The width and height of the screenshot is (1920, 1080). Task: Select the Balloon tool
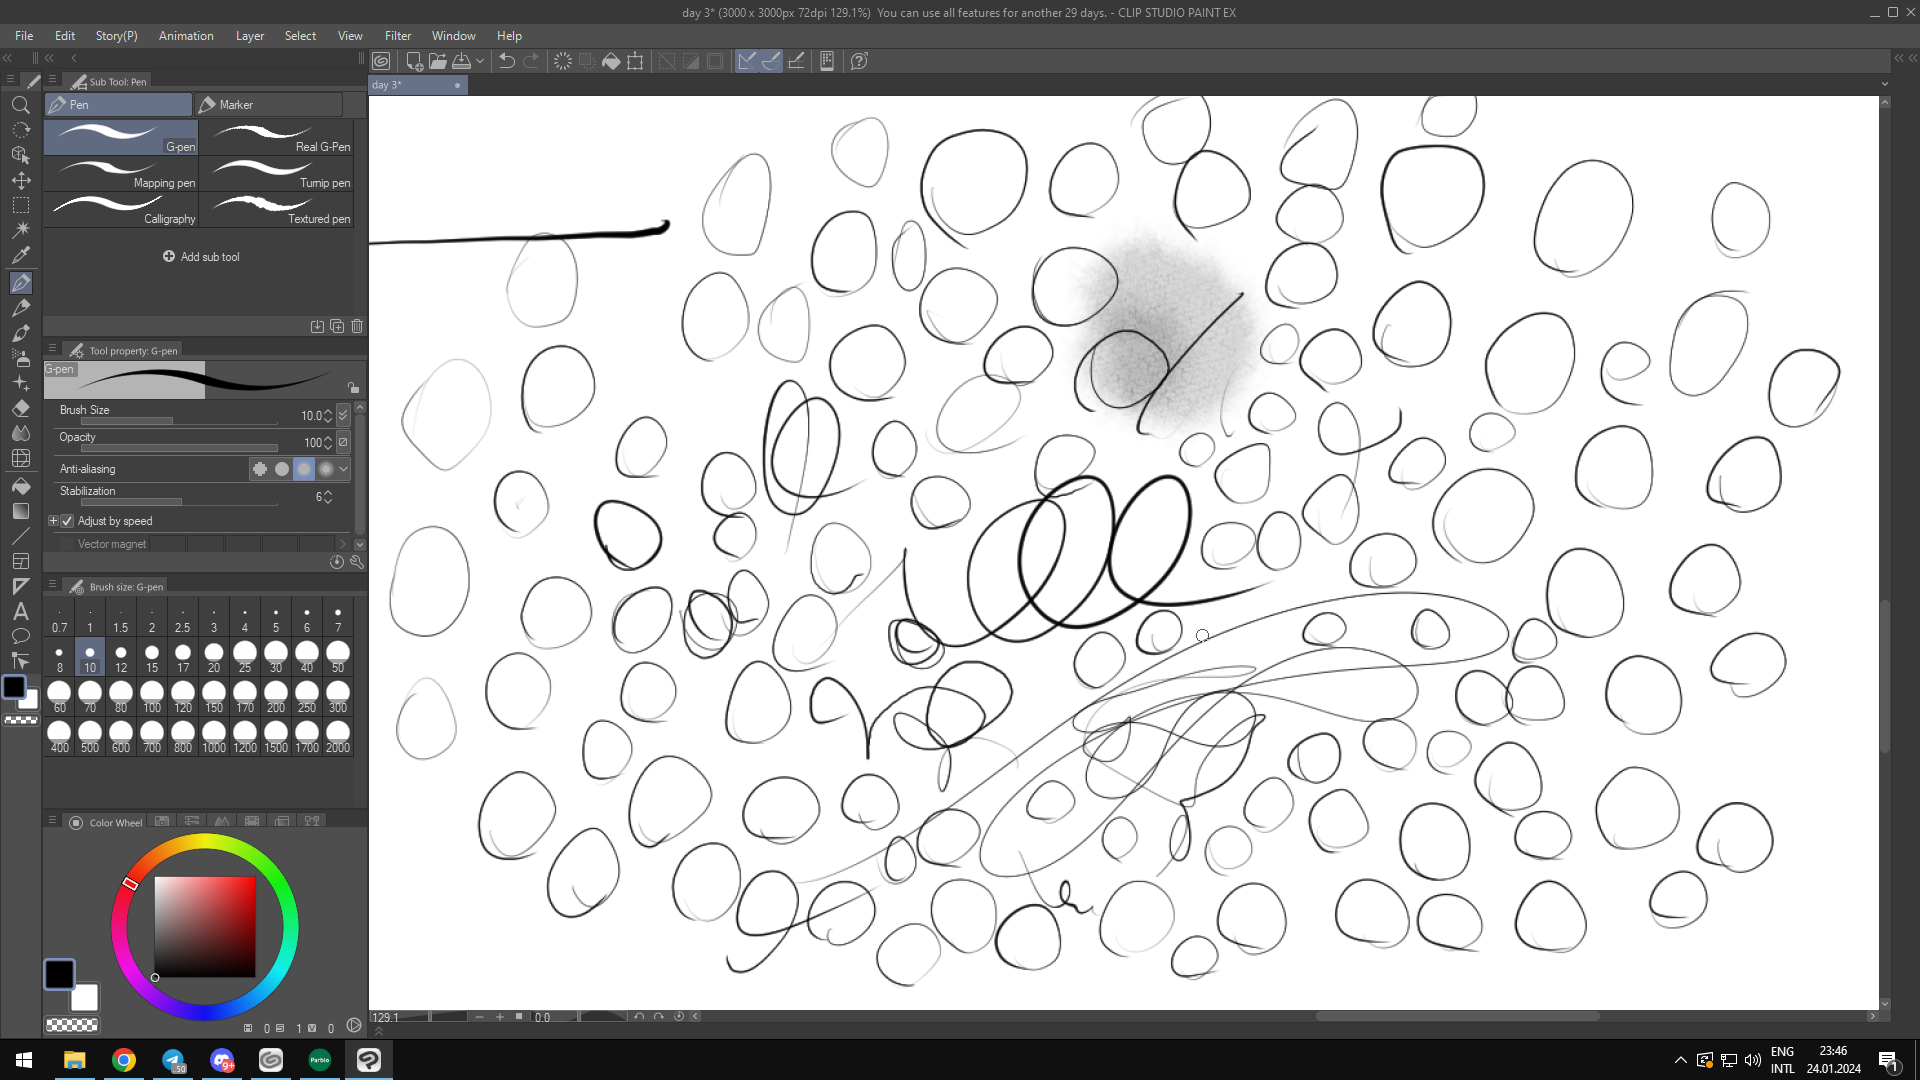click(20, 636)
